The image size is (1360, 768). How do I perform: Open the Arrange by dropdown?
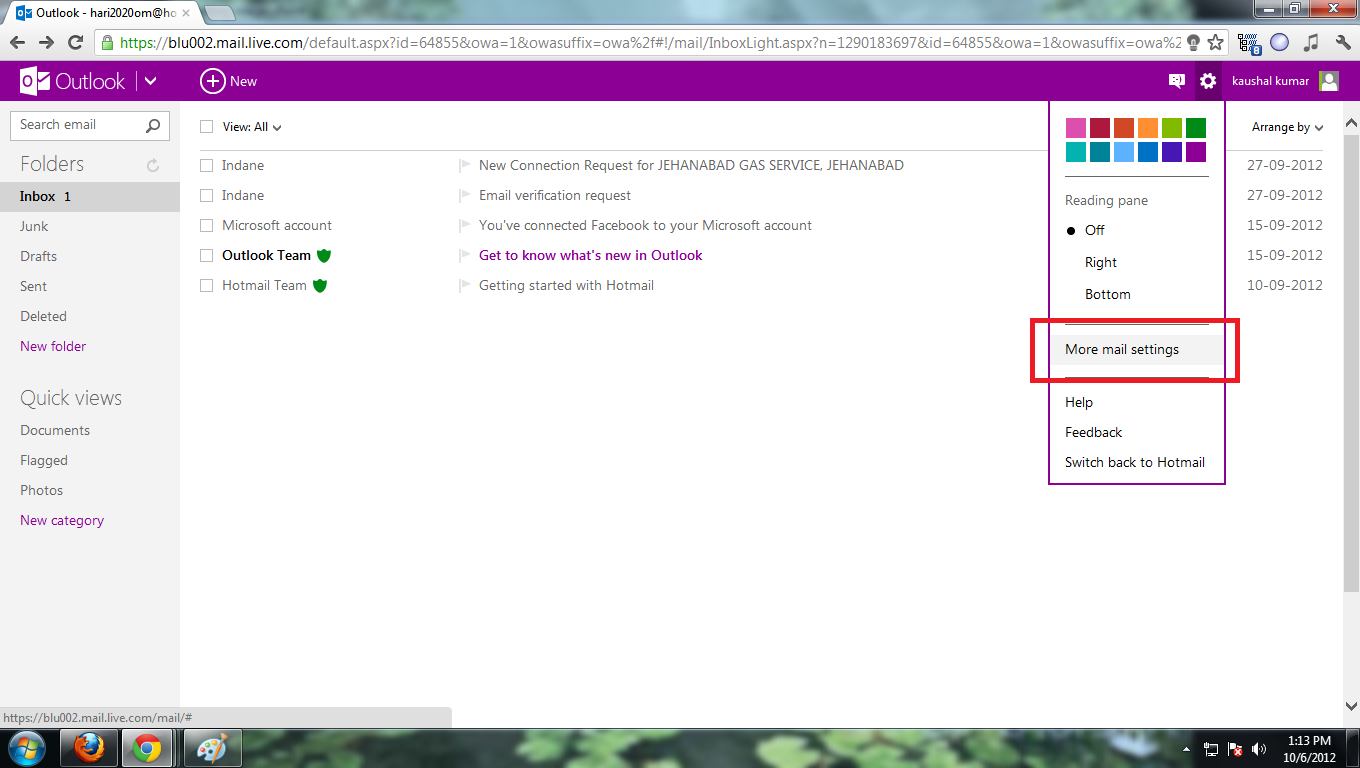(x=1288, y=127)
